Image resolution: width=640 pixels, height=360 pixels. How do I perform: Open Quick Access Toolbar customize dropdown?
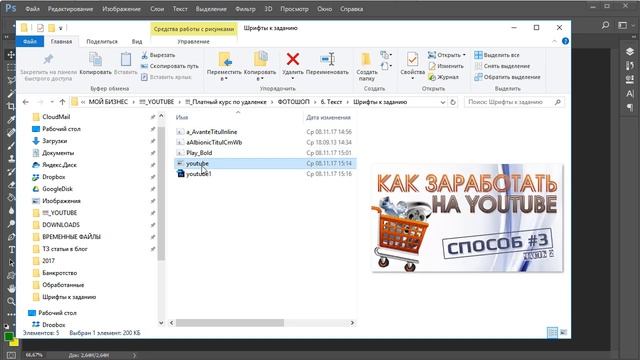click(60, 28)
